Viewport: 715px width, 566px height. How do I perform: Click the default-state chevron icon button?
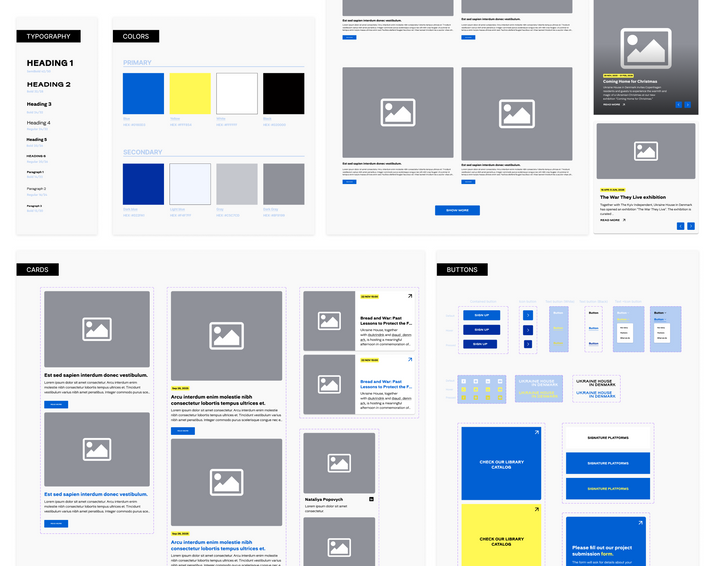(x=528, y=315)
